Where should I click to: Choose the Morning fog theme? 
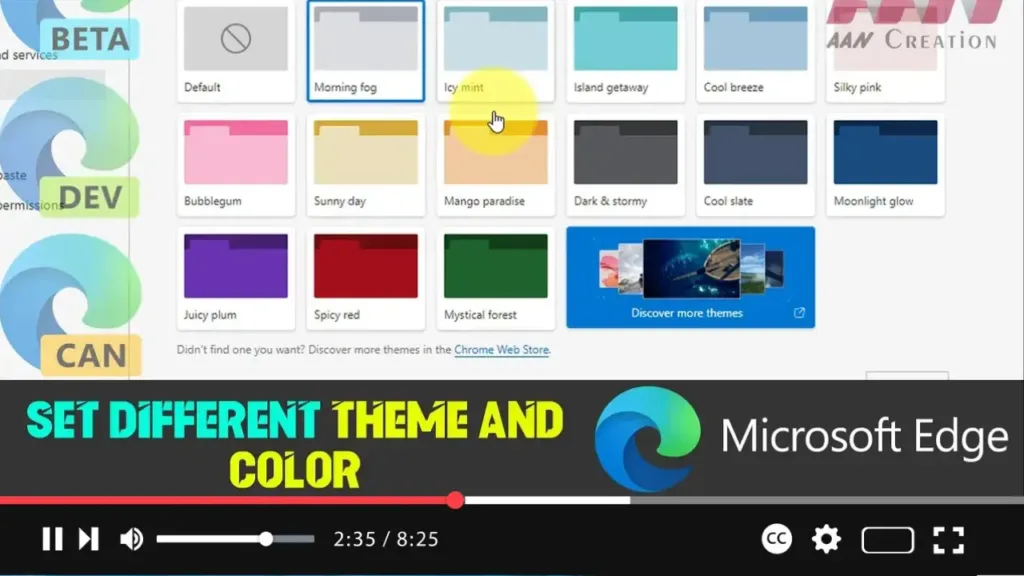click(365, 50)
